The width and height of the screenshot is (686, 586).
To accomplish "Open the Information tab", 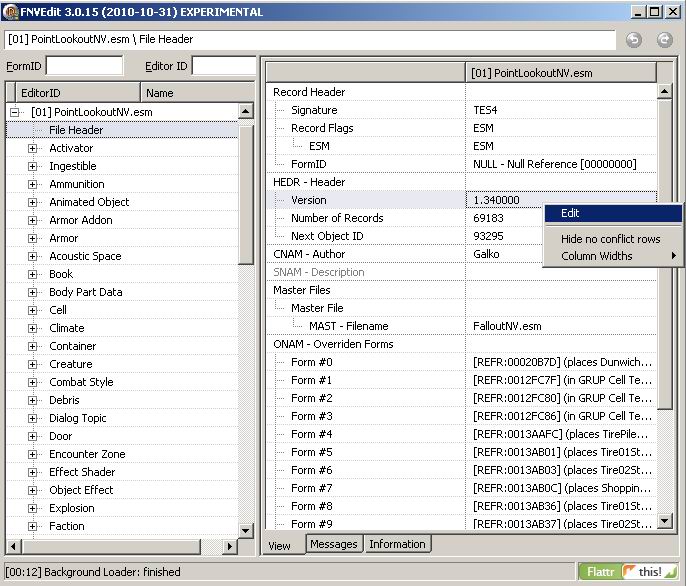I will 397,544.
